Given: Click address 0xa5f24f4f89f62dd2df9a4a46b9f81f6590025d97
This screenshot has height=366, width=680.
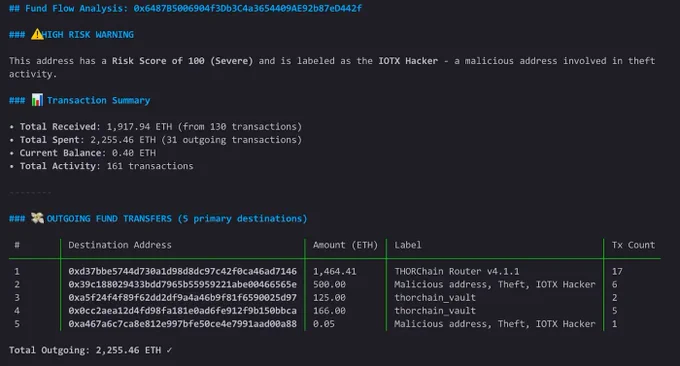Looking at the screenshot, I should (x=183, y=297).
